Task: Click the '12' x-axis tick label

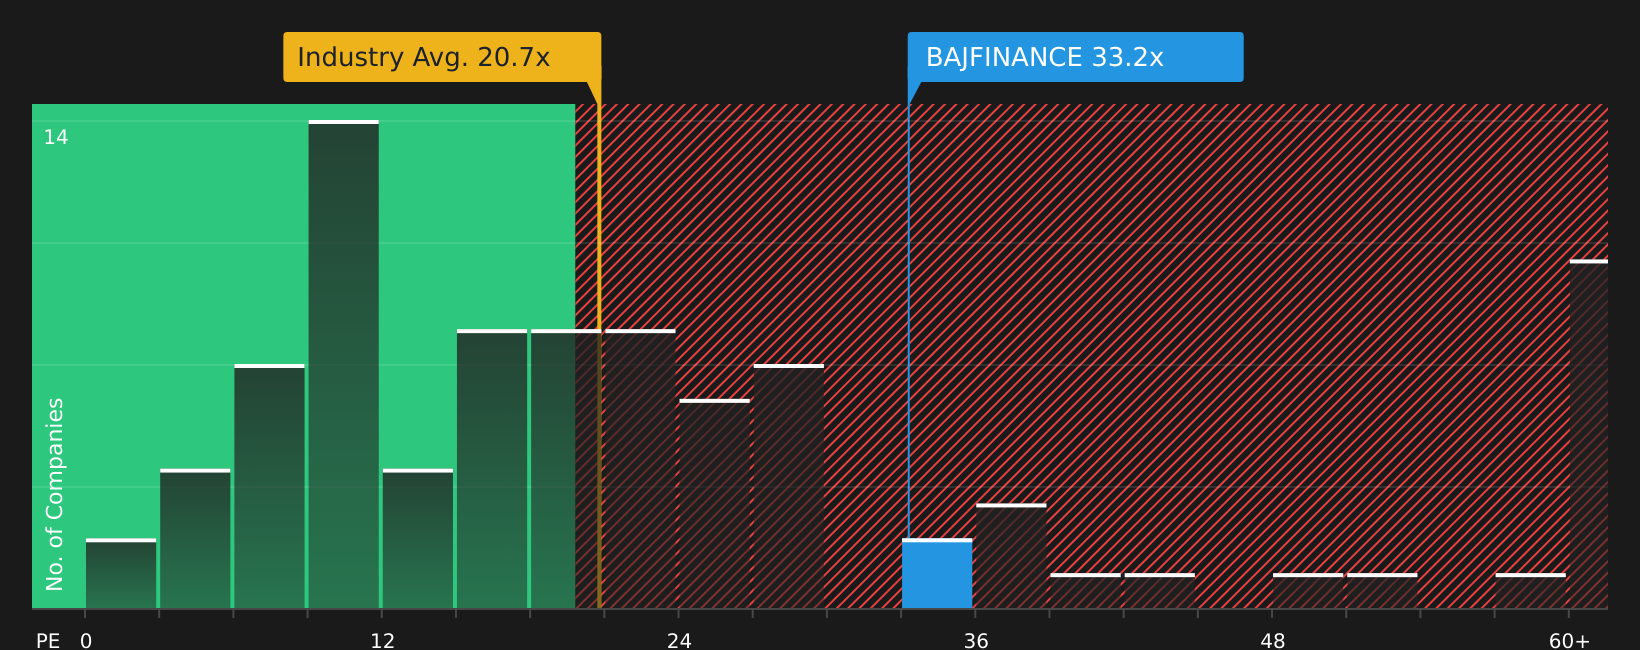Action: click(383, 641)
